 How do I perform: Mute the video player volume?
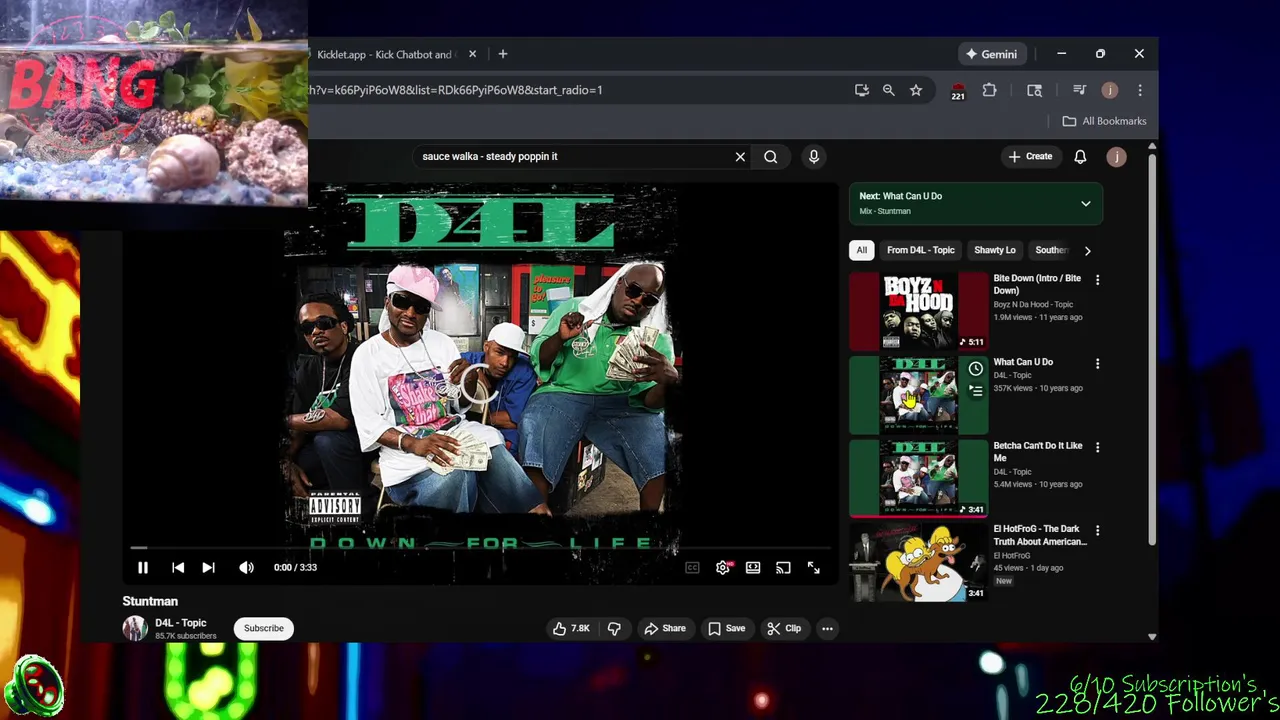pos(246,568)
